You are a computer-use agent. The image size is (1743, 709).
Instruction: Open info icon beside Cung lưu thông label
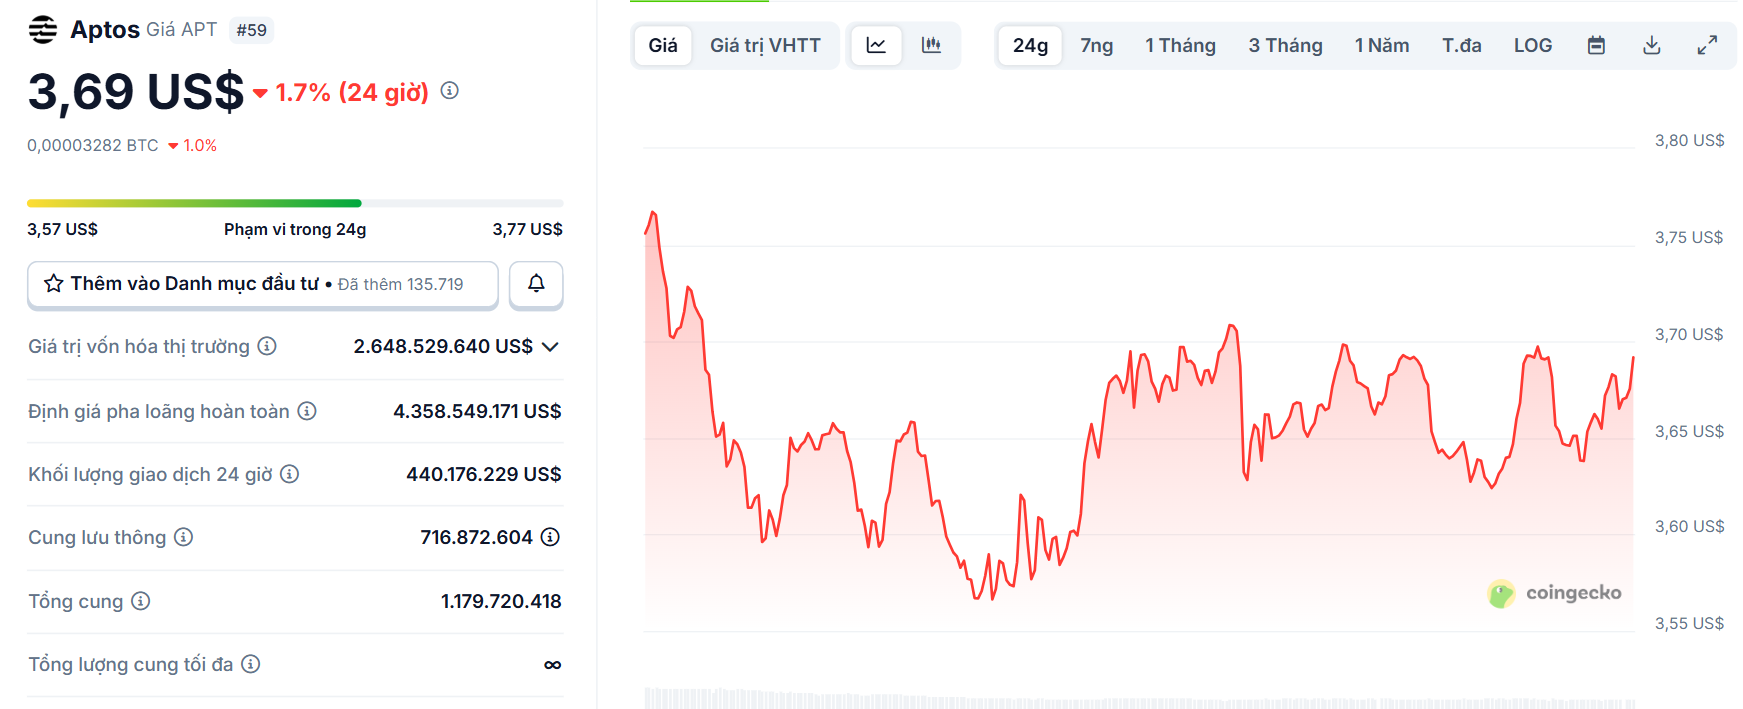coord(183,537)
